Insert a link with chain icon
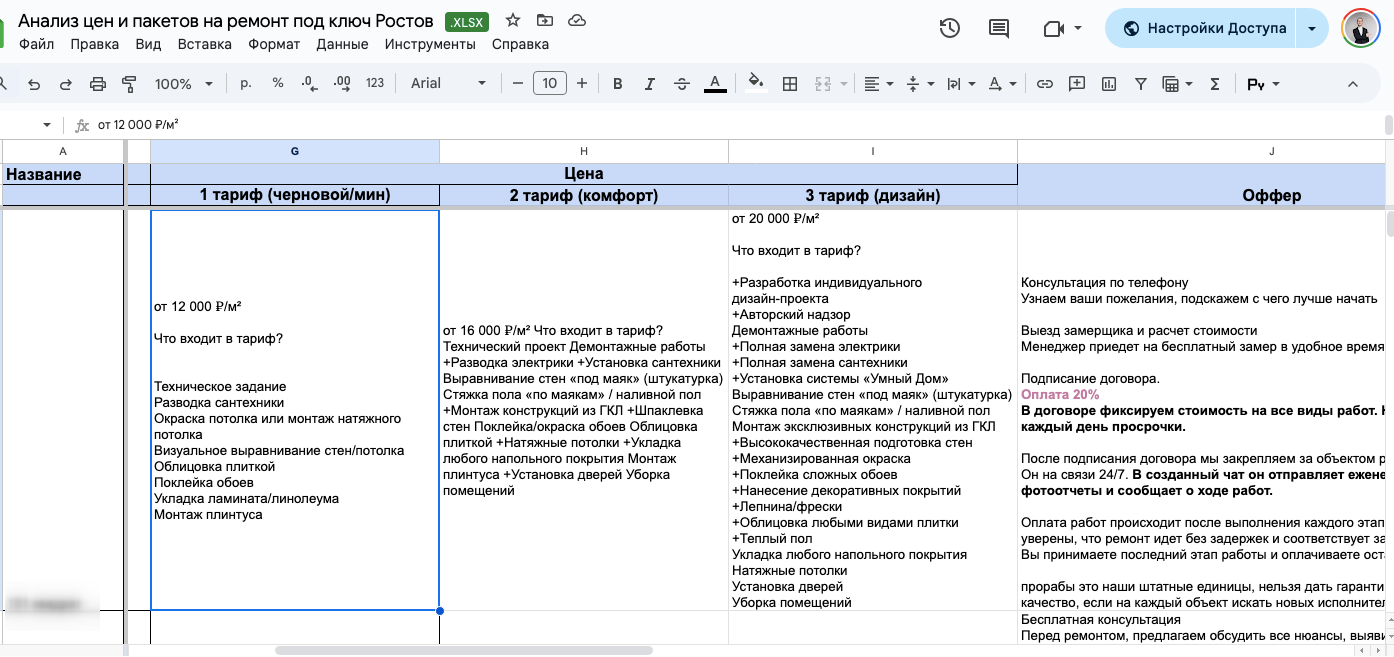Image resolution: width=1394 pixels, height=657 pixels. coord(1045,84)
